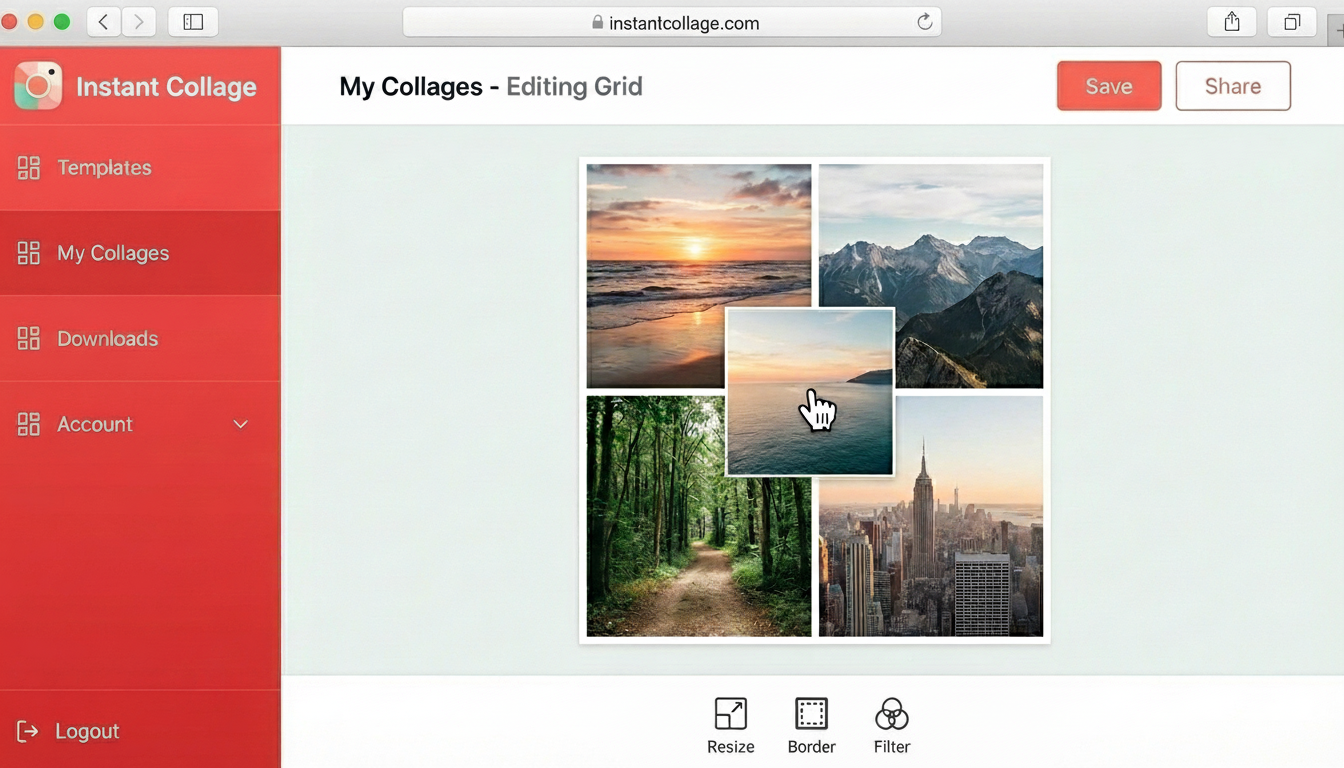Click the Save button
Screen dimensions: 1344x768
coord(1108,85)
